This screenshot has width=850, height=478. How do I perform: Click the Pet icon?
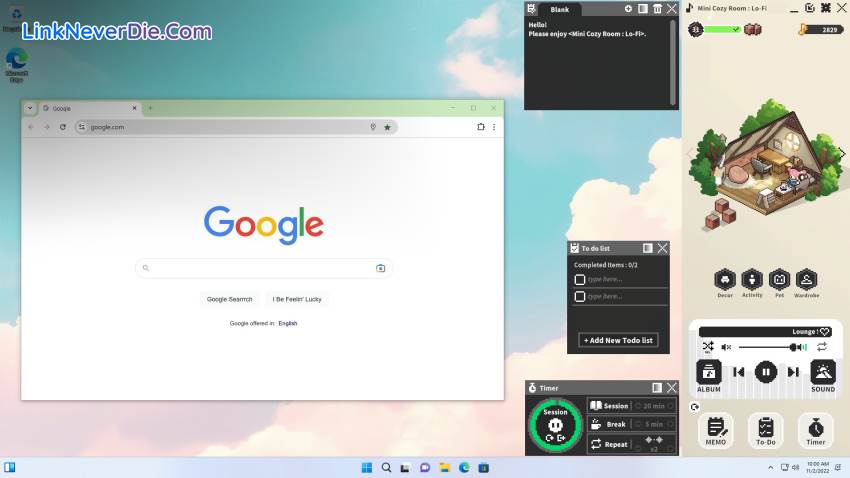click(x=779, y=280)
